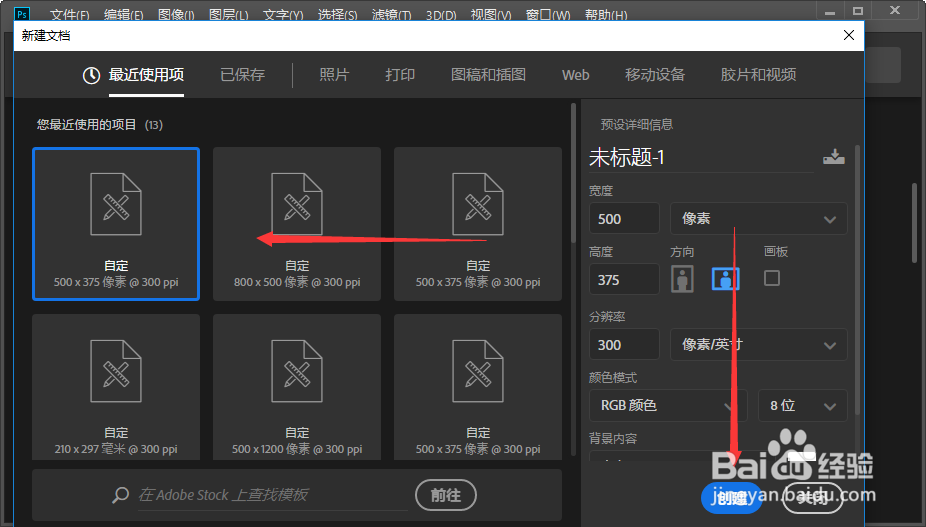Open the 帮助(H) menu
Image resolution: width=926 pixels, height=527 pixels.
pyautogui.click(x=606, y=14)
